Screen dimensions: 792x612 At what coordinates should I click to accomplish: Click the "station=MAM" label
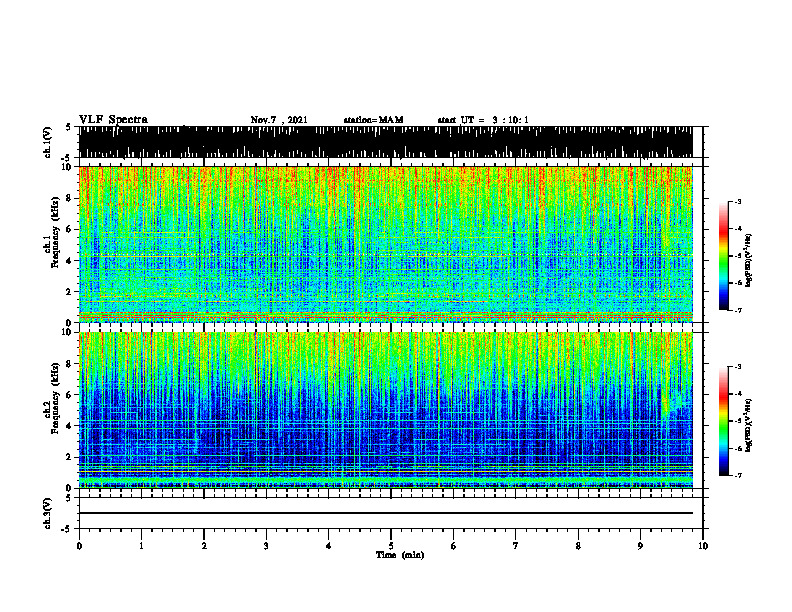tap(373, 120)
